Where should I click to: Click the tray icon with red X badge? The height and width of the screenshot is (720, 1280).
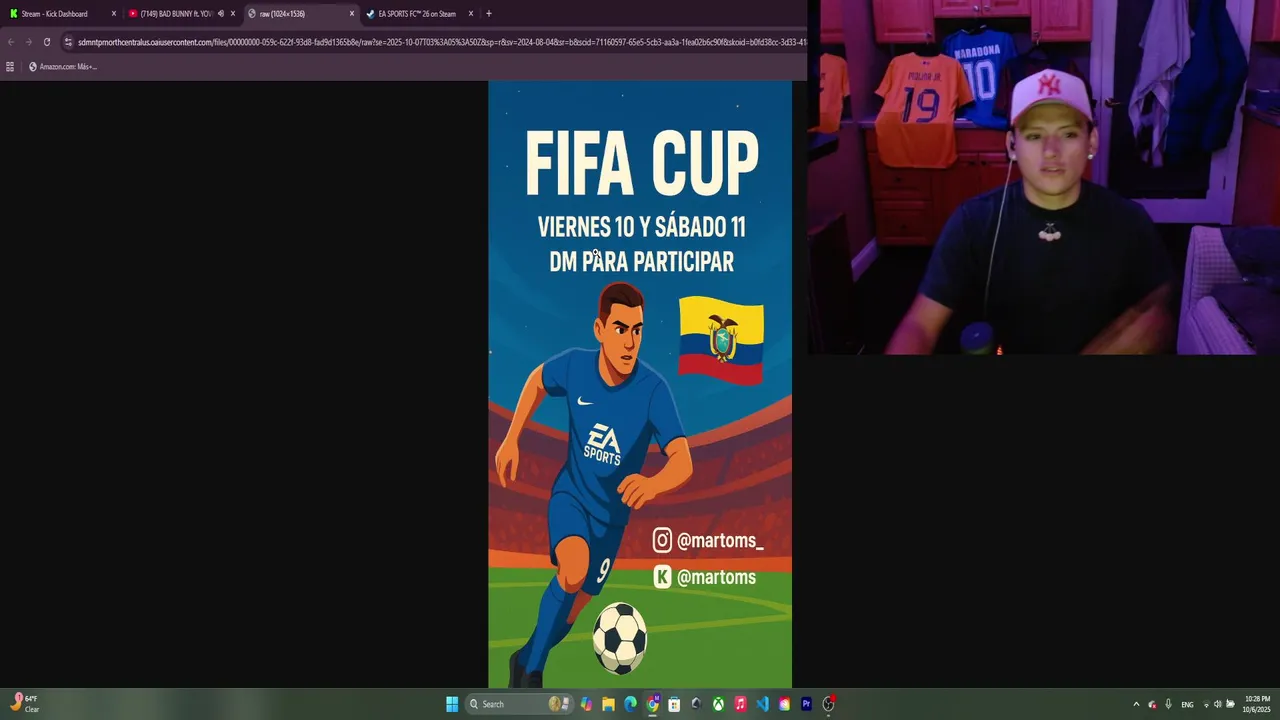click(x=1152, y=704)
